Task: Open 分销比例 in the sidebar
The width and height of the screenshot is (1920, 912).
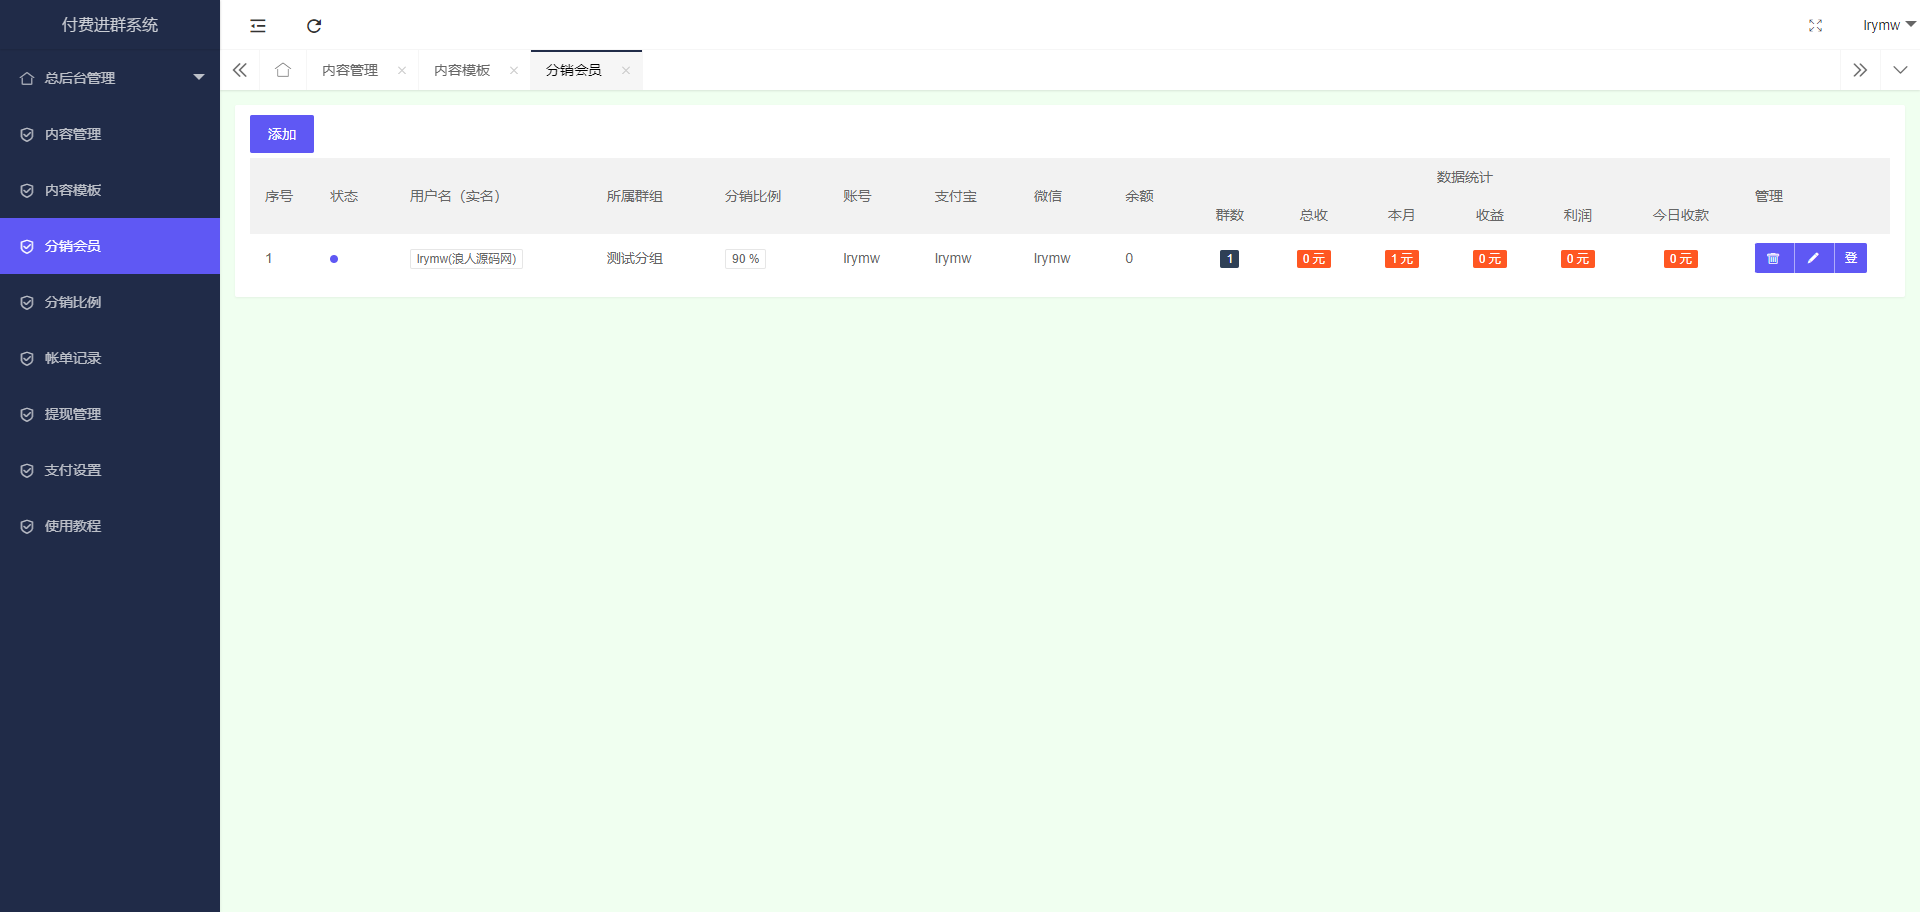Action: pyautogui.click(x=73, y=302)
